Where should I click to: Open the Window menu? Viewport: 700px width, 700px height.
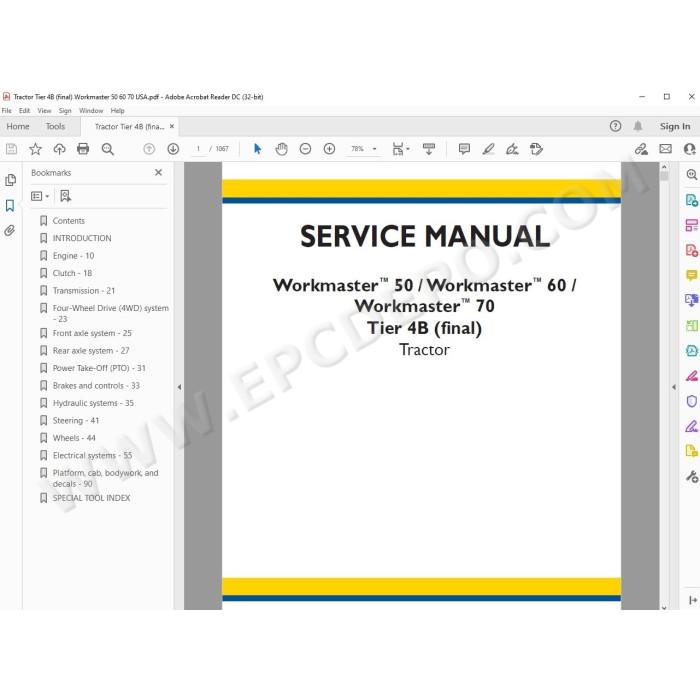coord(91,111)
